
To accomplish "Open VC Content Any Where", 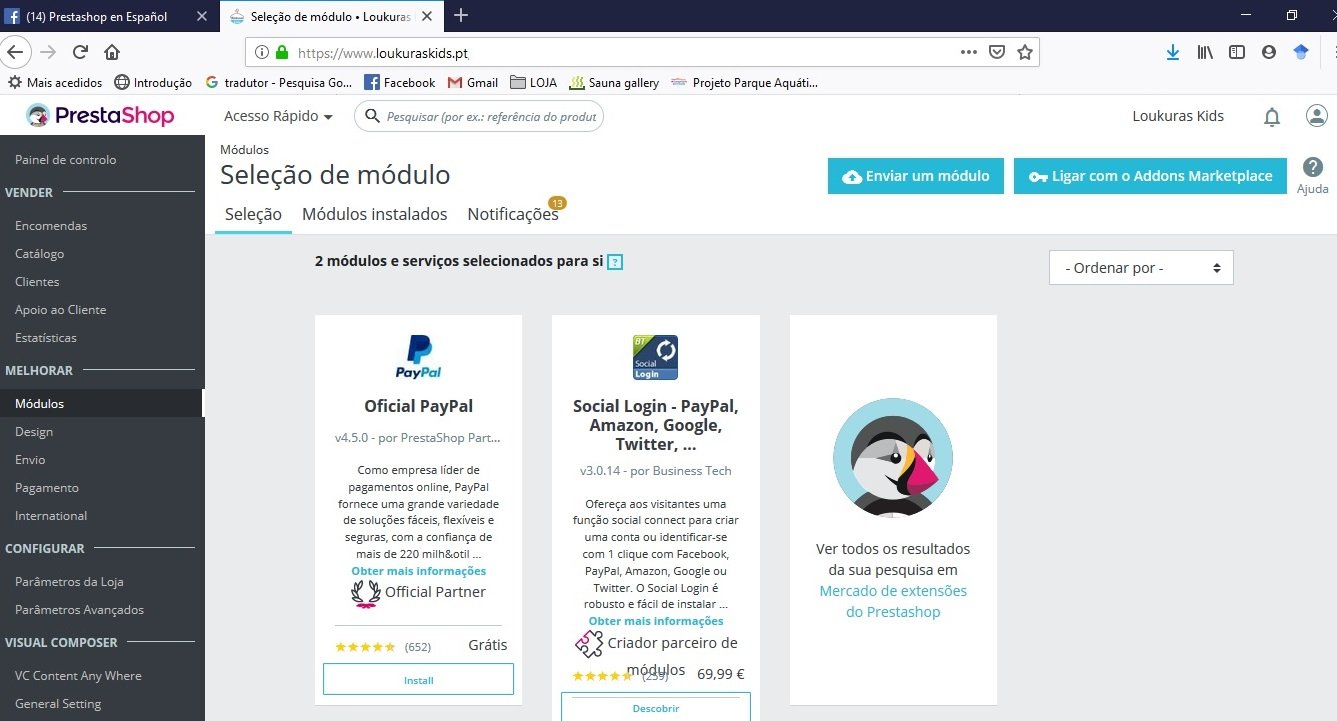I will coord(79,676).
